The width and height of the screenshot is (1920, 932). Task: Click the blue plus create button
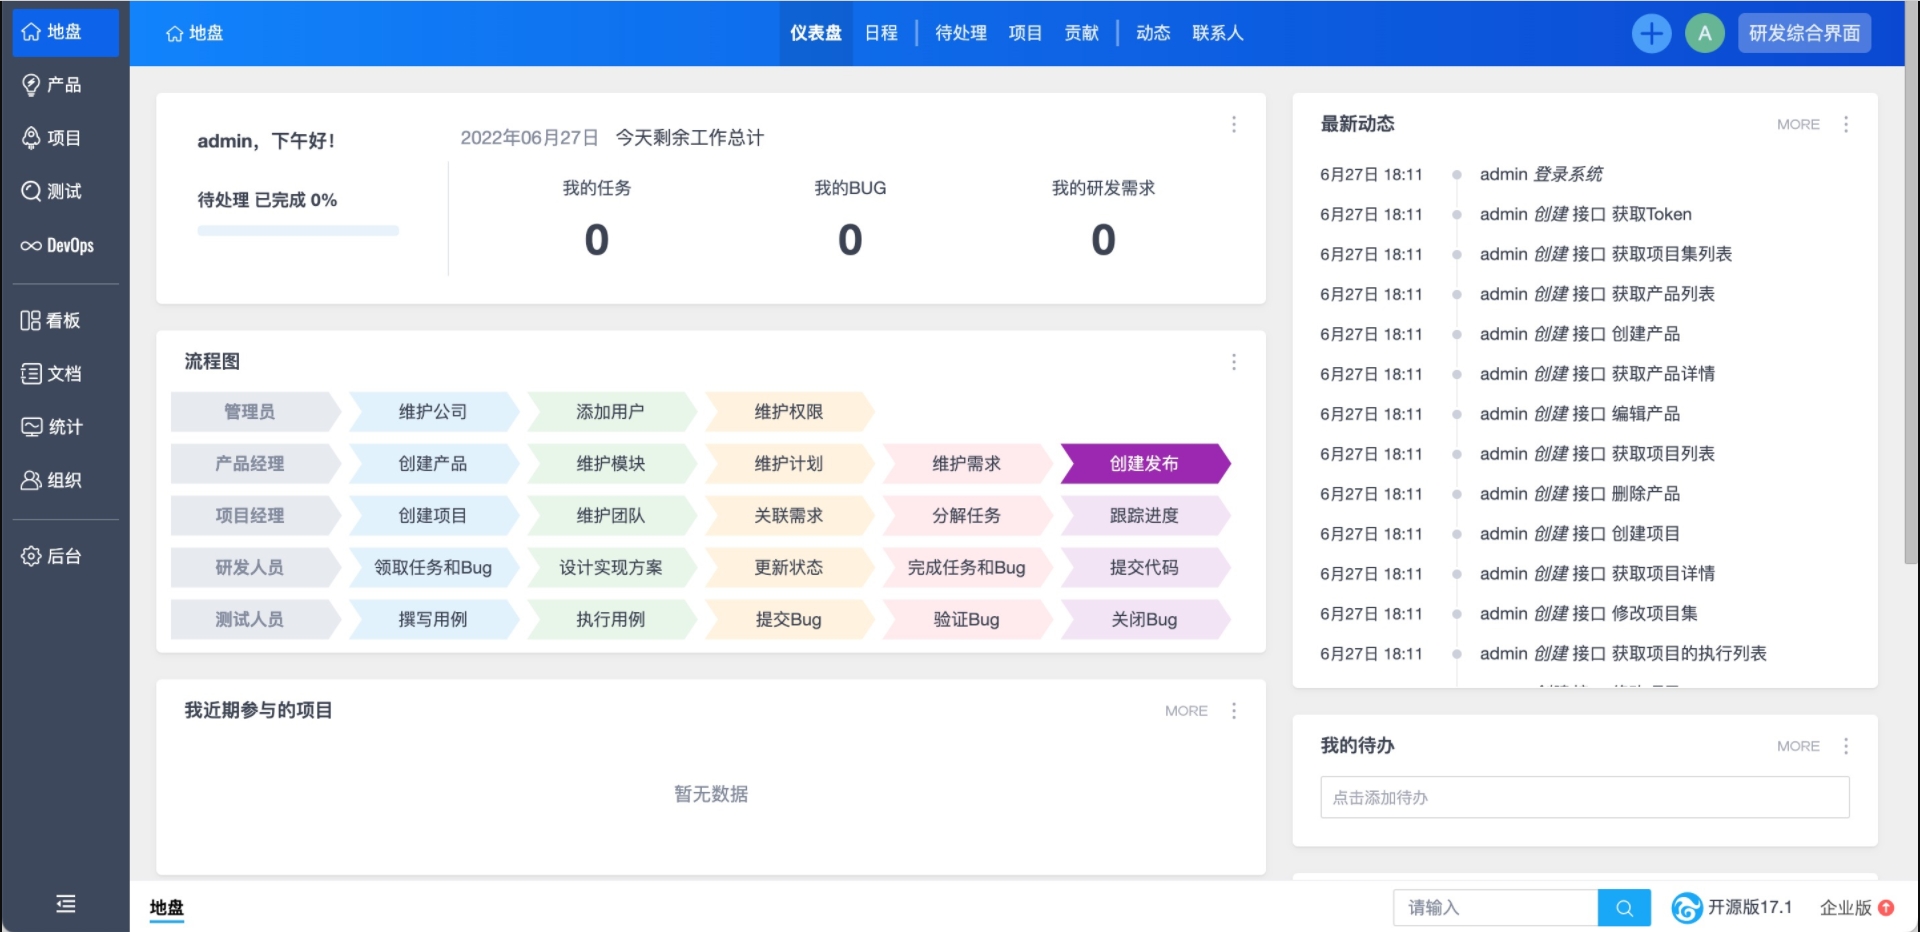tap(1651, 33)
